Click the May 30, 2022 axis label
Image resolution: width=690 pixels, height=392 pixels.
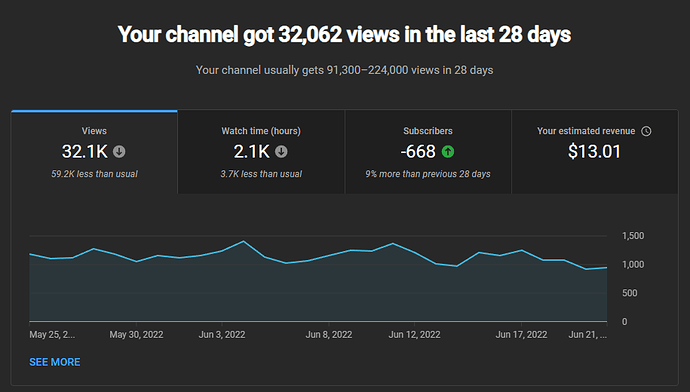136,335
